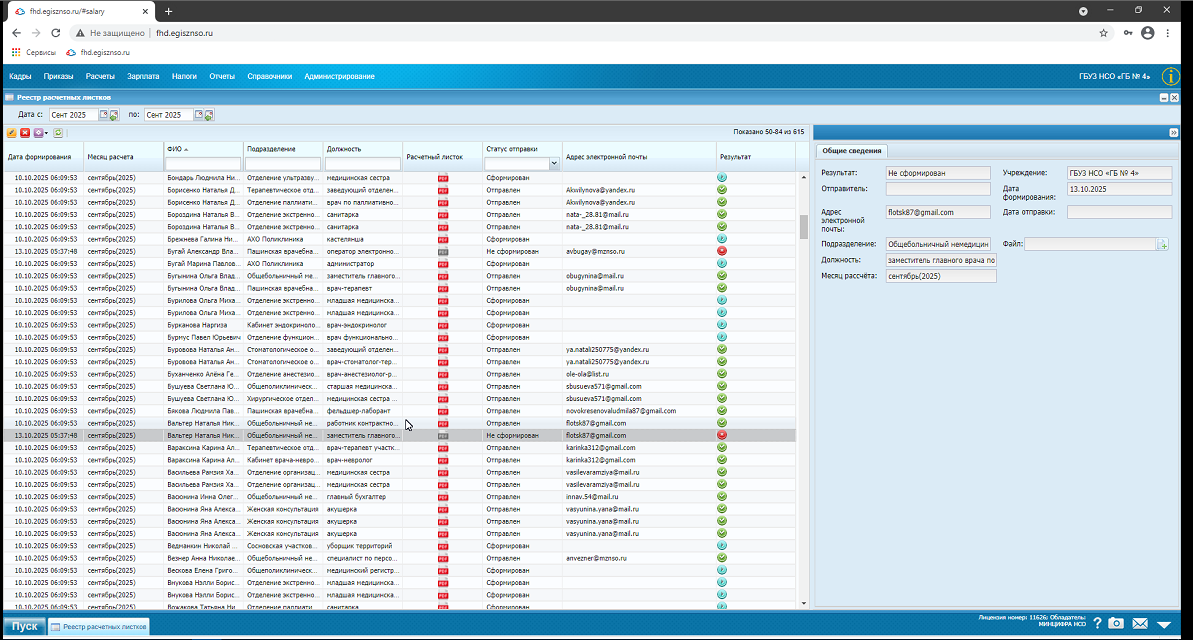Collapse the right details panel
Image resolution: width=1193 pixels, height=640 pixels.
click(1173, 132)
